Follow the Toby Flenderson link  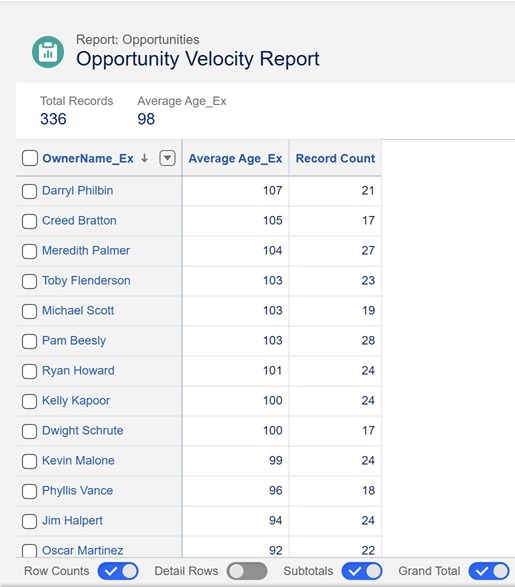(x=86, y=280)
